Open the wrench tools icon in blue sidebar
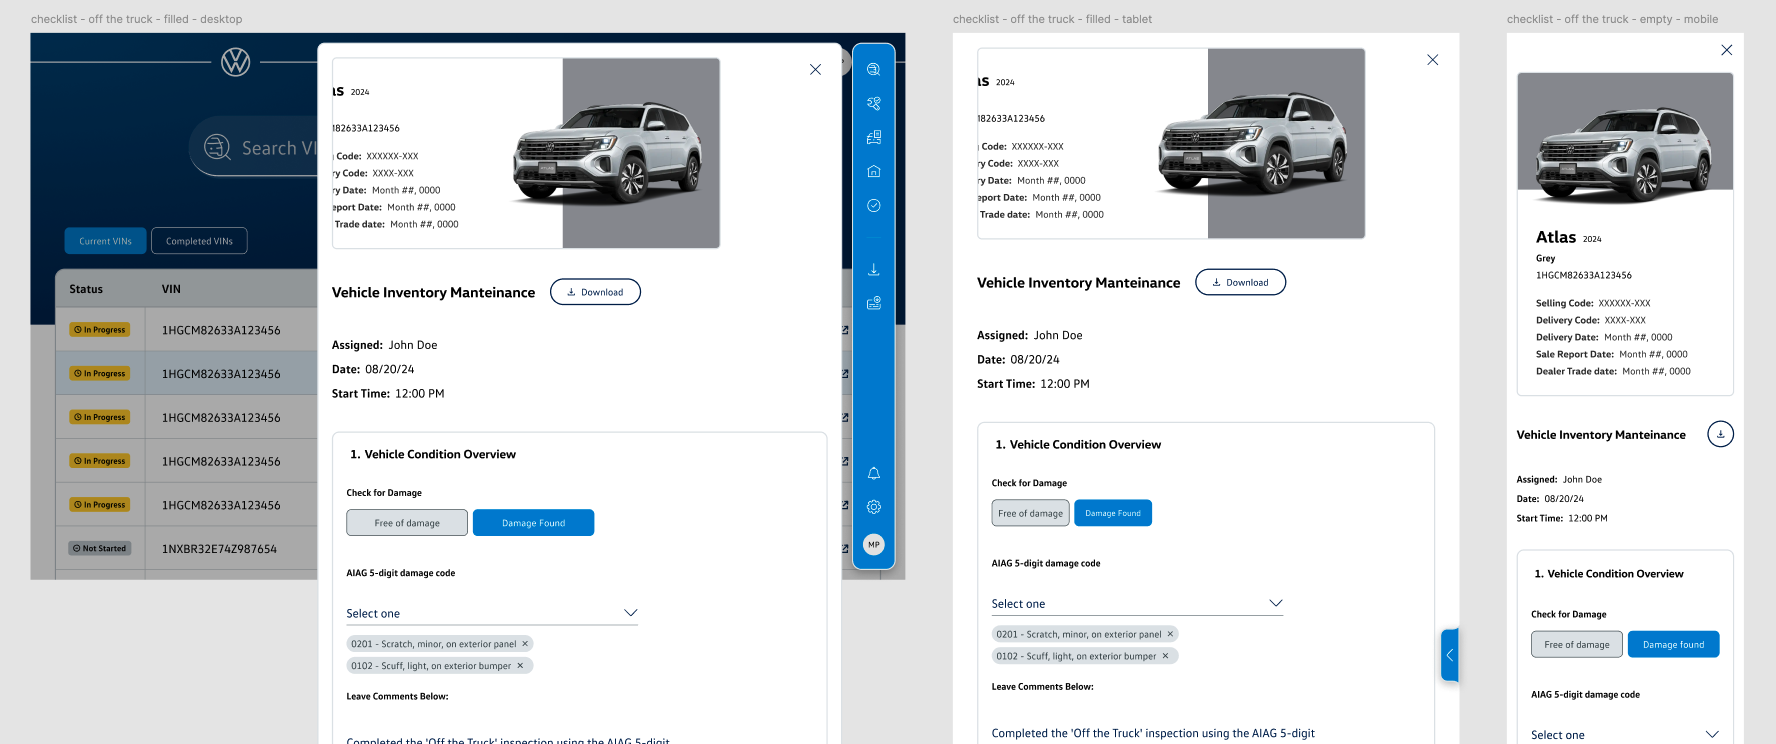This screenshot has width=1776, height=744. pos(873,103)
